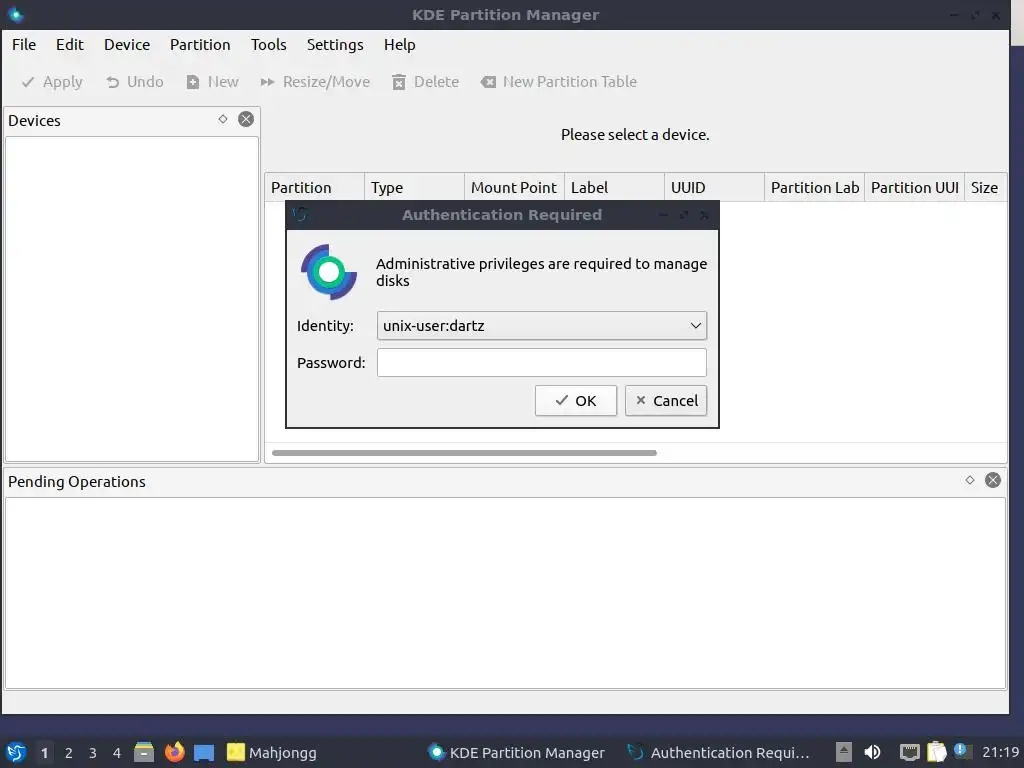The height and width of the screenshot is (768, 1024).
Task: Switch to workspace 3
Action: coord(93,752)
